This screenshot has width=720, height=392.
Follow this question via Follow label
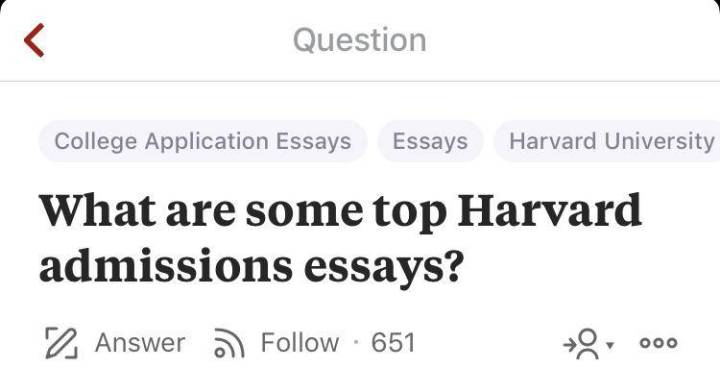click(x=300, y=343)
